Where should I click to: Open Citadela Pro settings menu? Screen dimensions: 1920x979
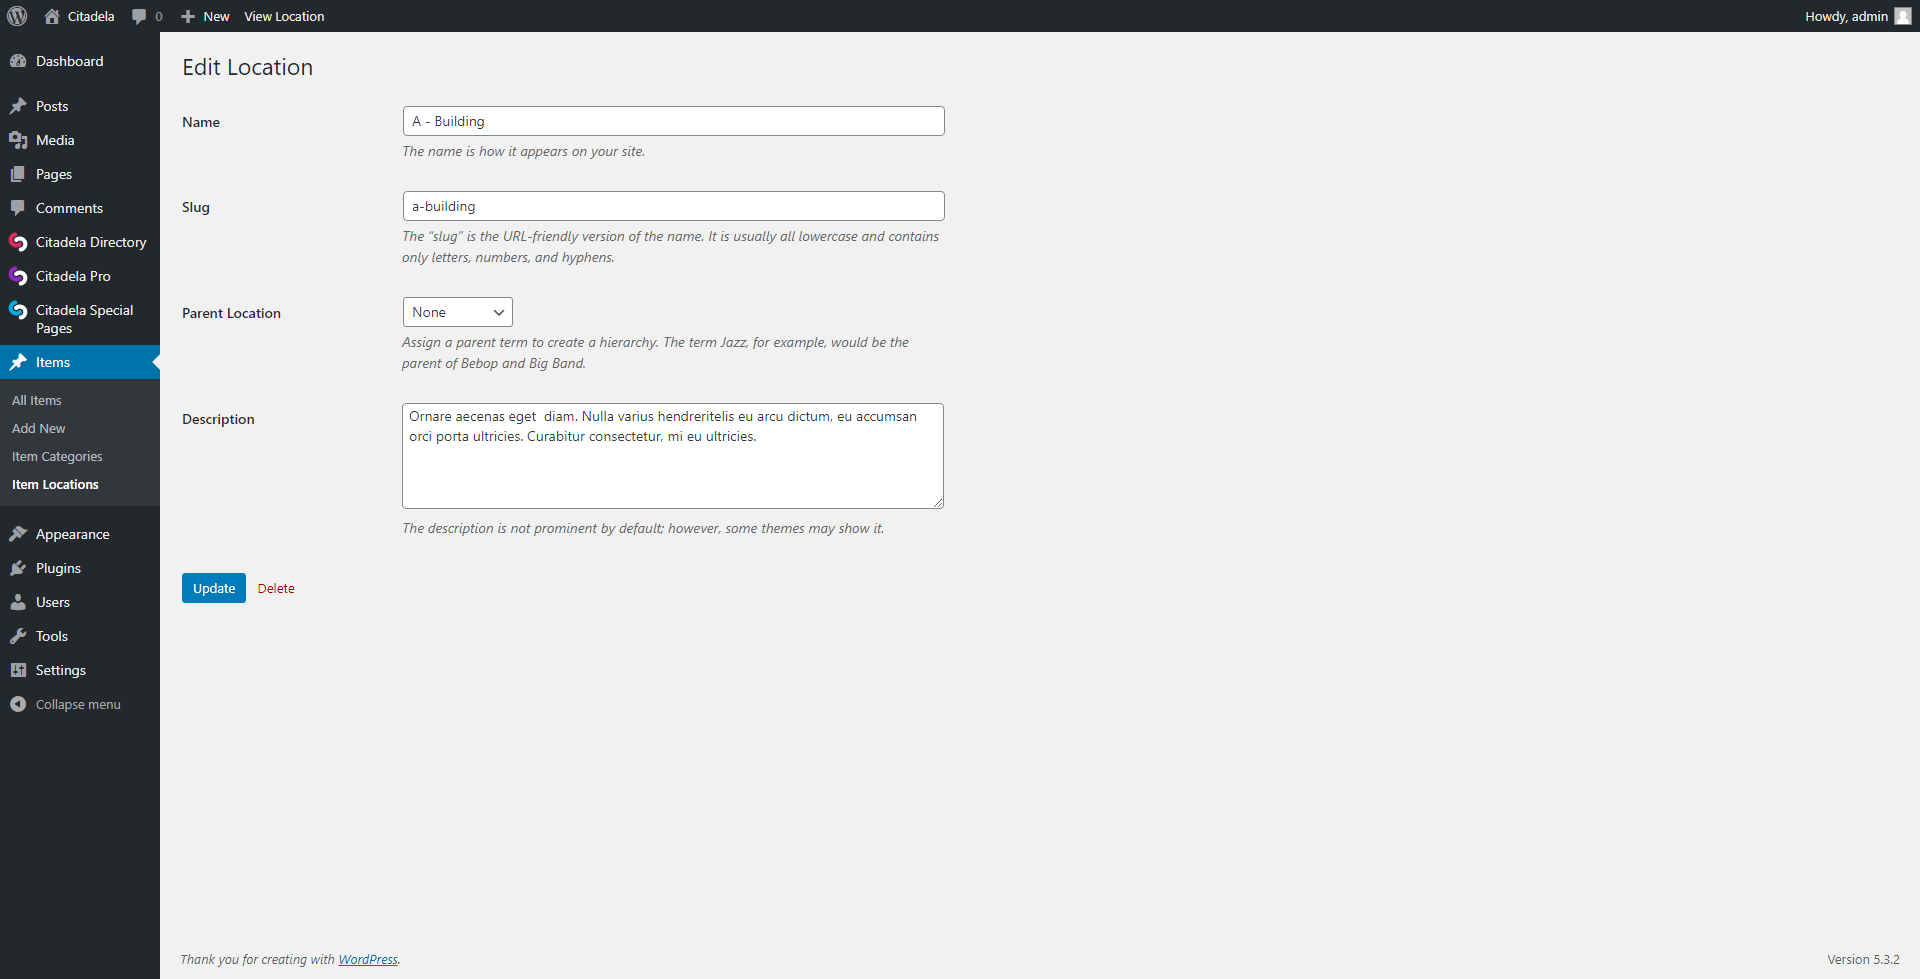click(73, 276)
